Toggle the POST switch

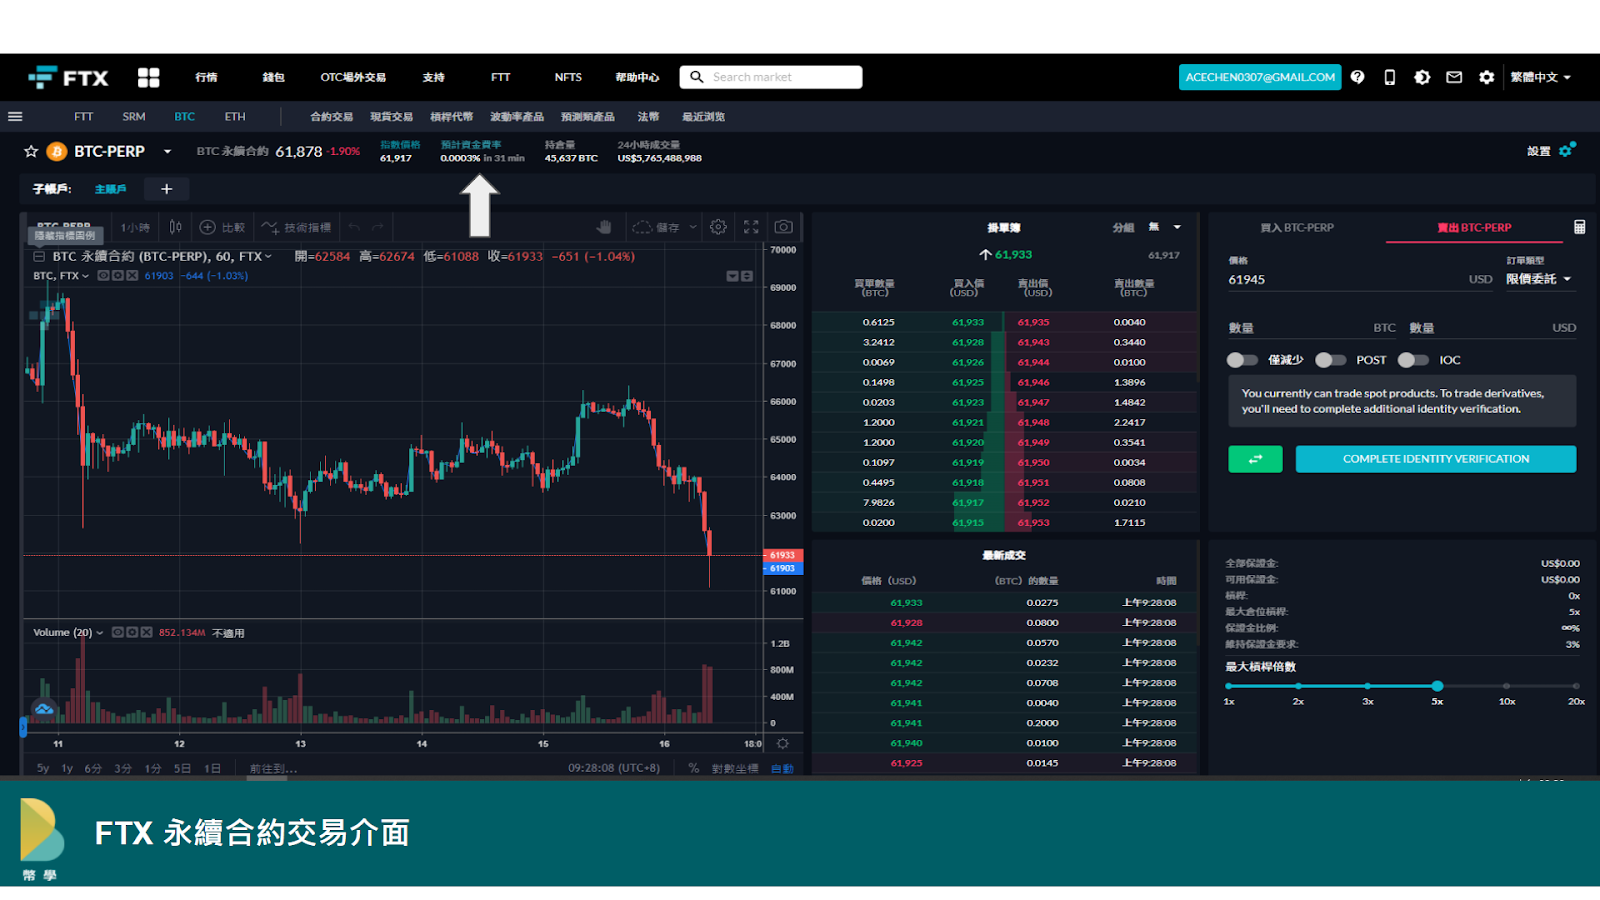(1330, 360)
